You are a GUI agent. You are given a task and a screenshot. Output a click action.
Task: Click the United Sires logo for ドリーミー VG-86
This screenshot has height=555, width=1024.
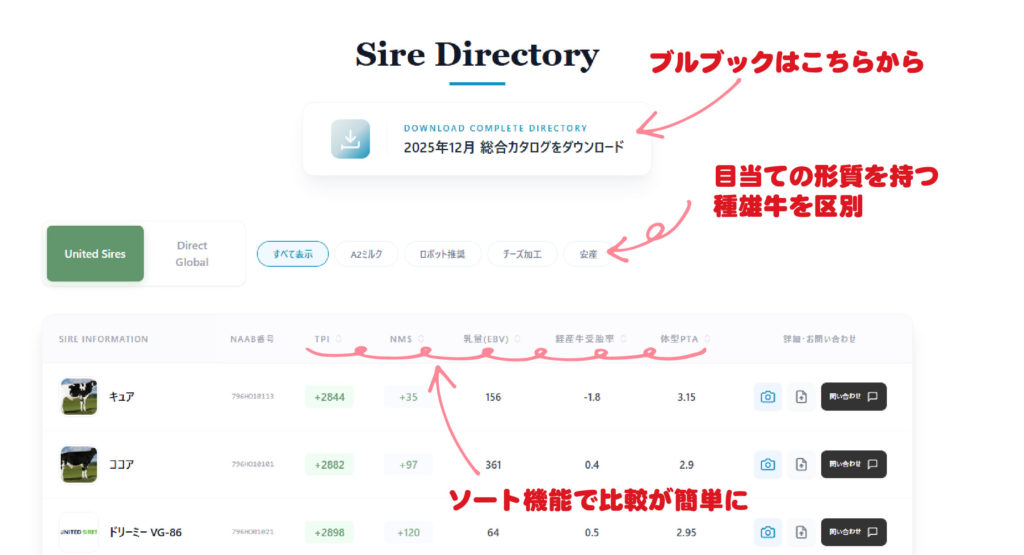click(79, 532)
